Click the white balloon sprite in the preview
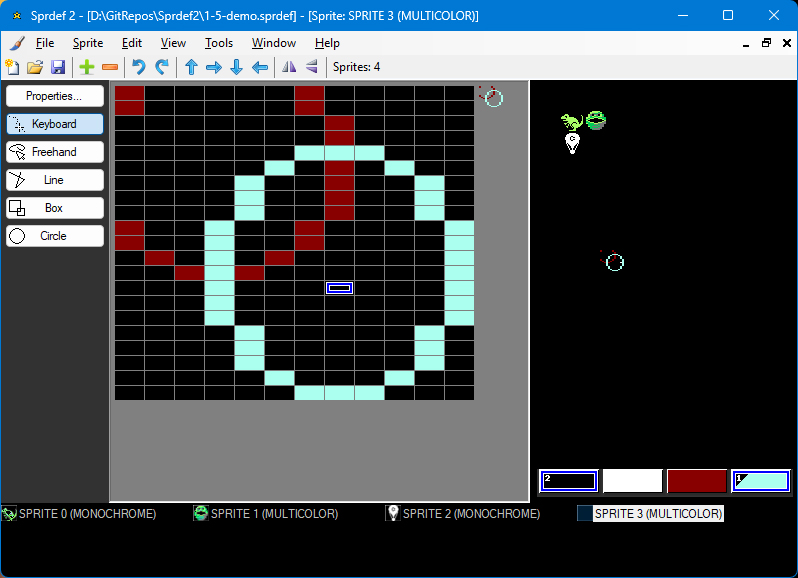The height and width of the screenshot is (578, 798). coord(573,143)
